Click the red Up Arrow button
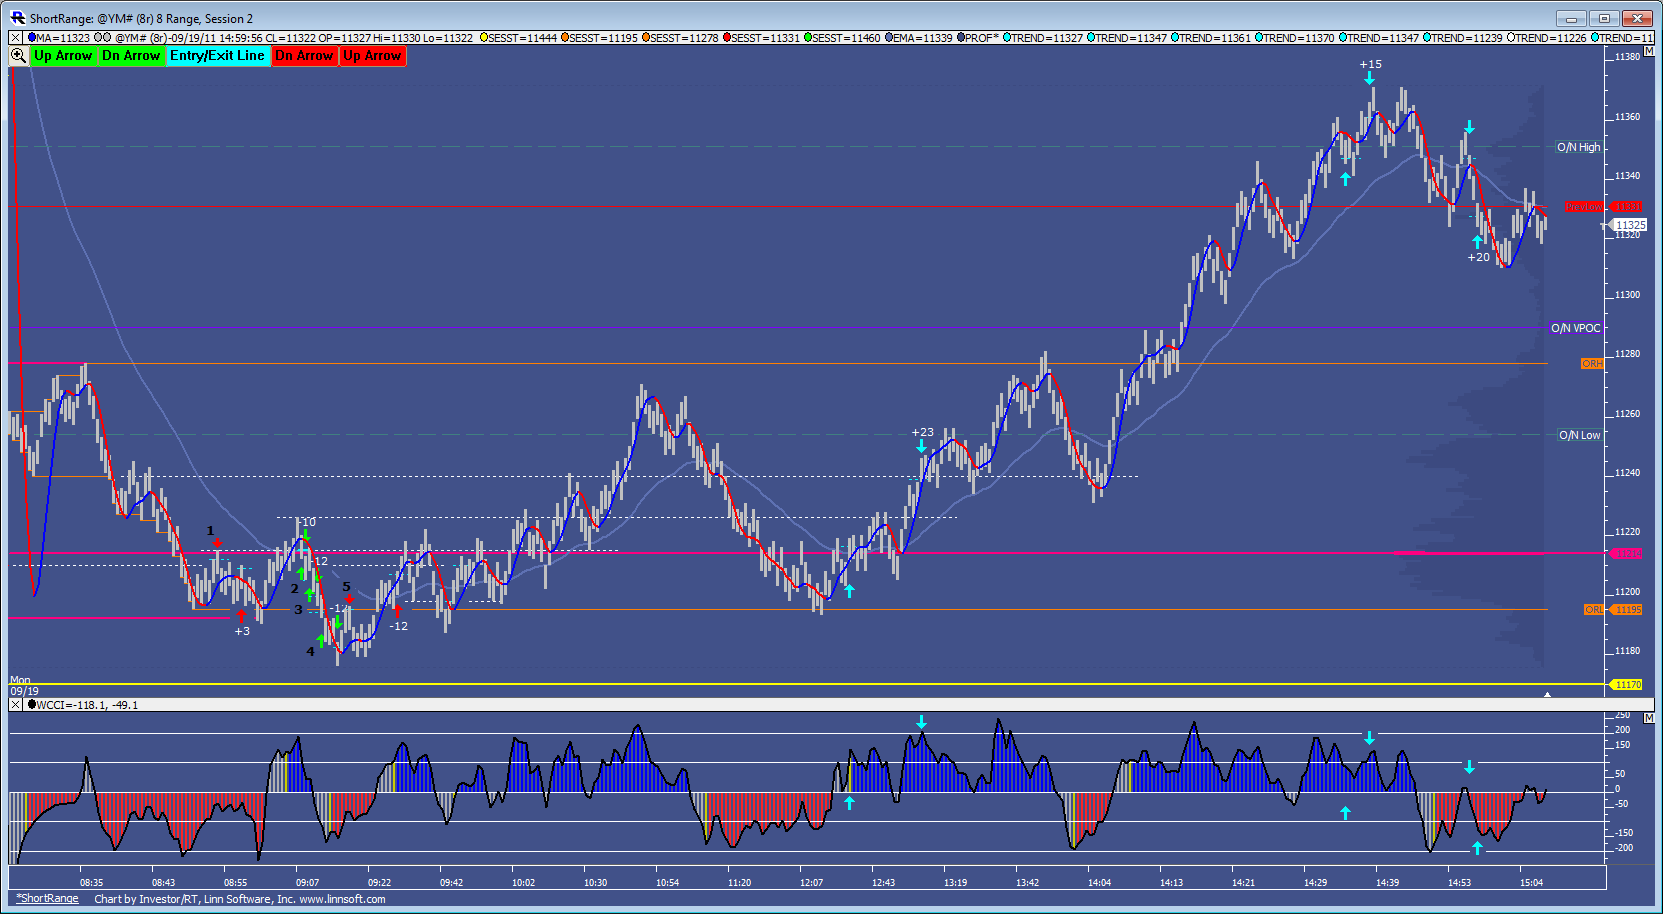 pos(372,56)
